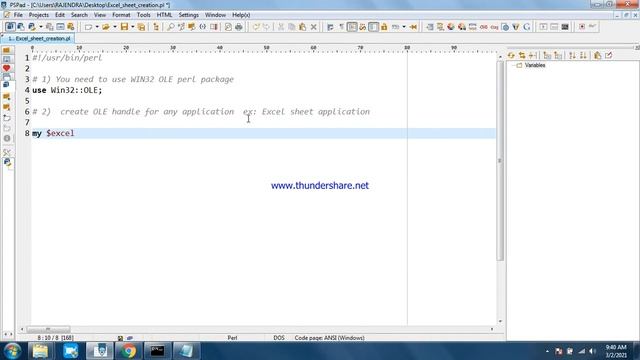Toggle the special characters pilcrow icon
640x360 pixels.
(342, 27)
